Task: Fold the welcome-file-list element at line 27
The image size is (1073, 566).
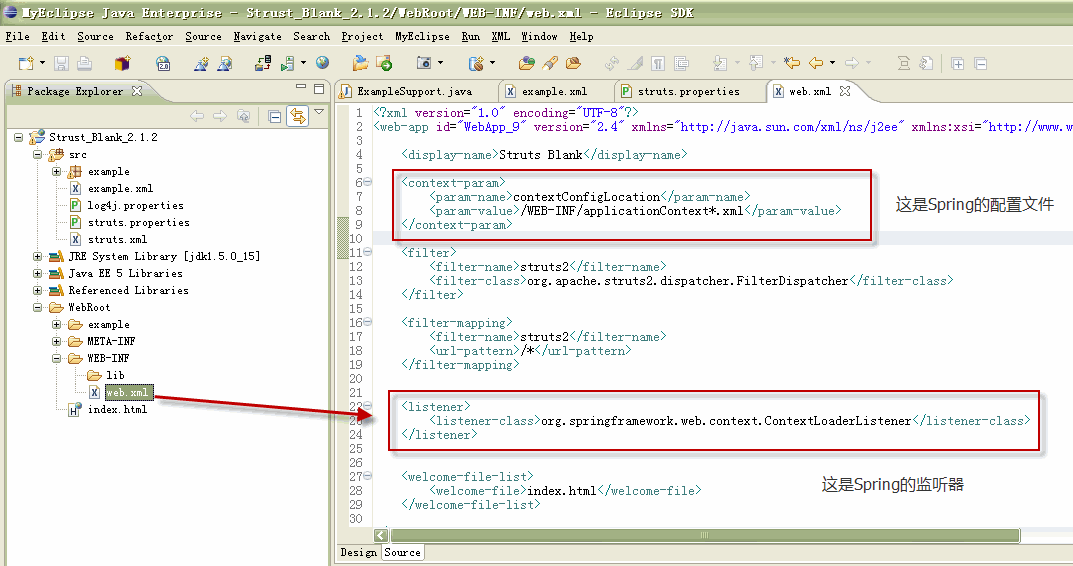Action: [x=367, y=476]
